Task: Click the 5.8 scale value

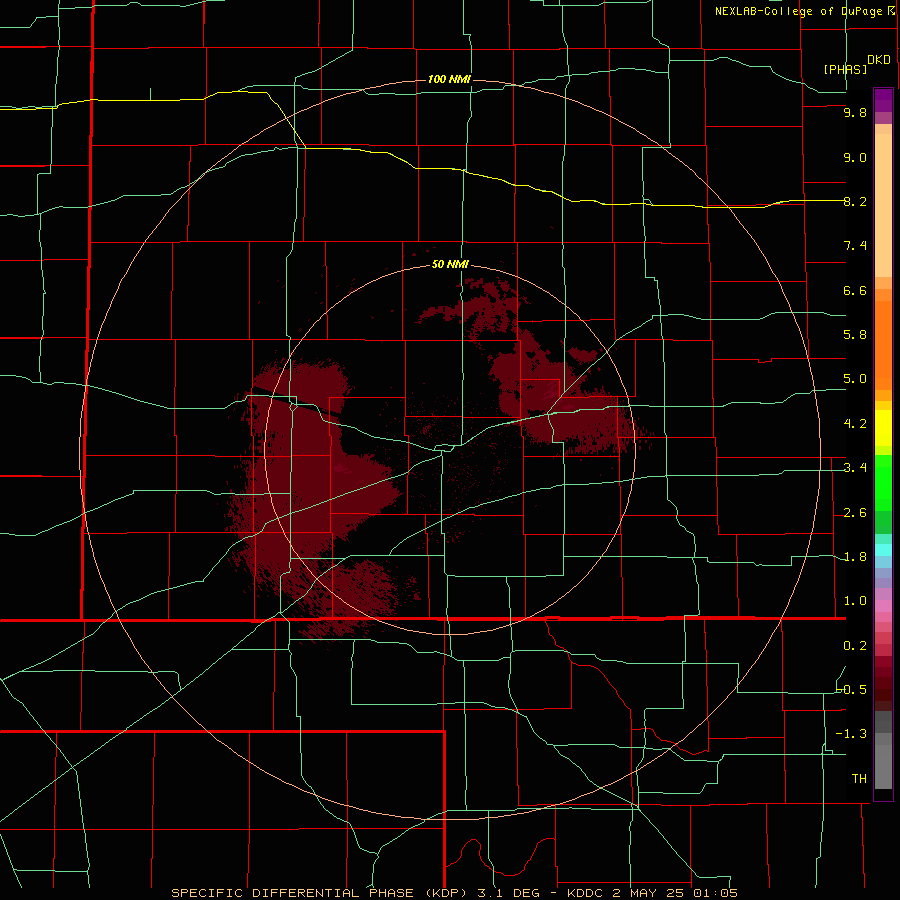Action: [855, 334]
